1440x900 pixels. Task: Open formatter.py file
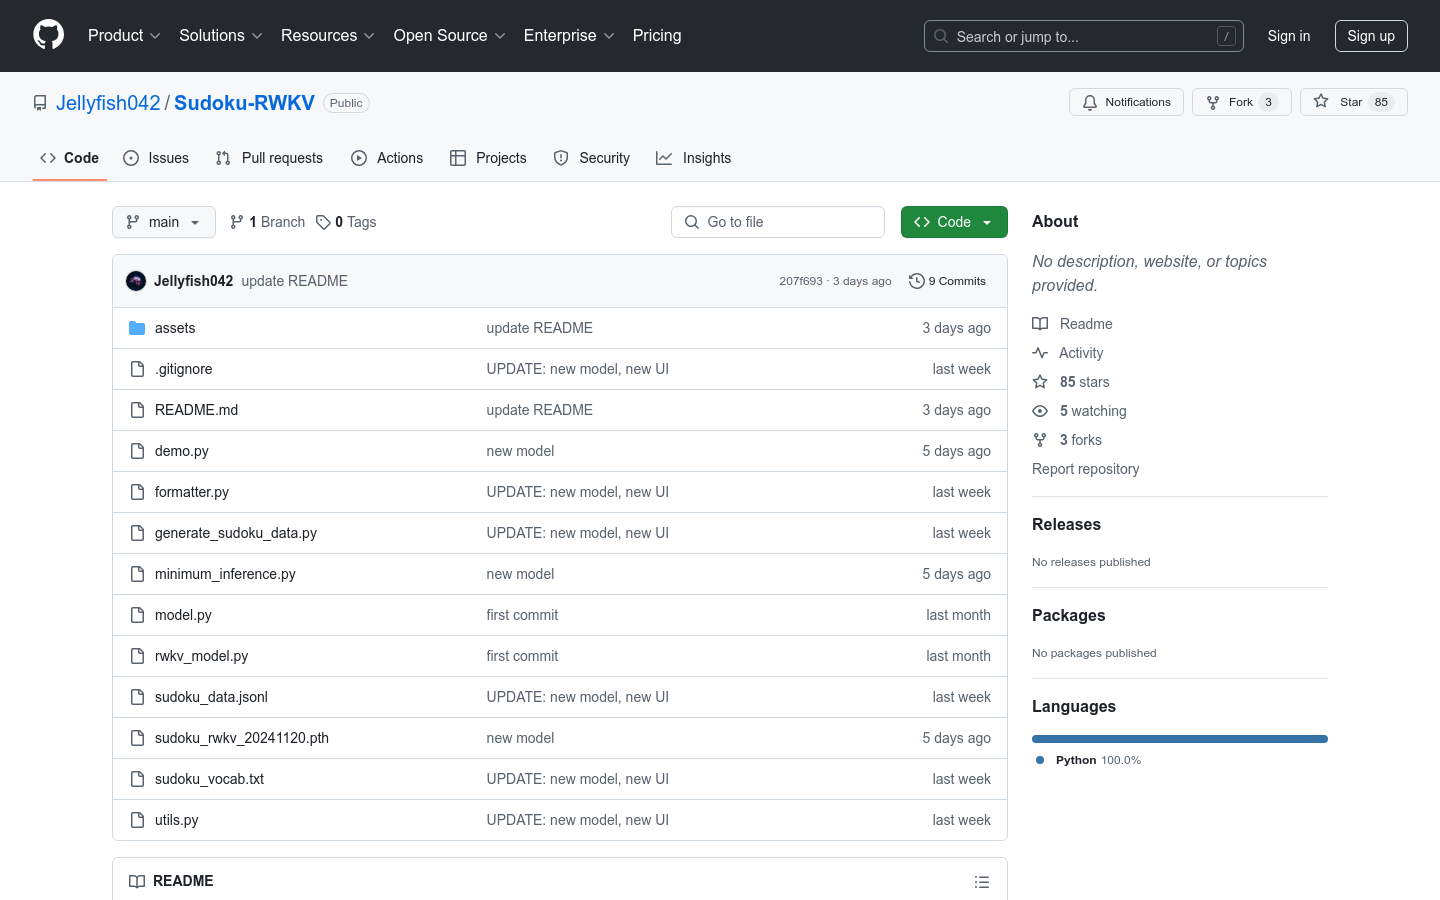click(x=192, y=492)
